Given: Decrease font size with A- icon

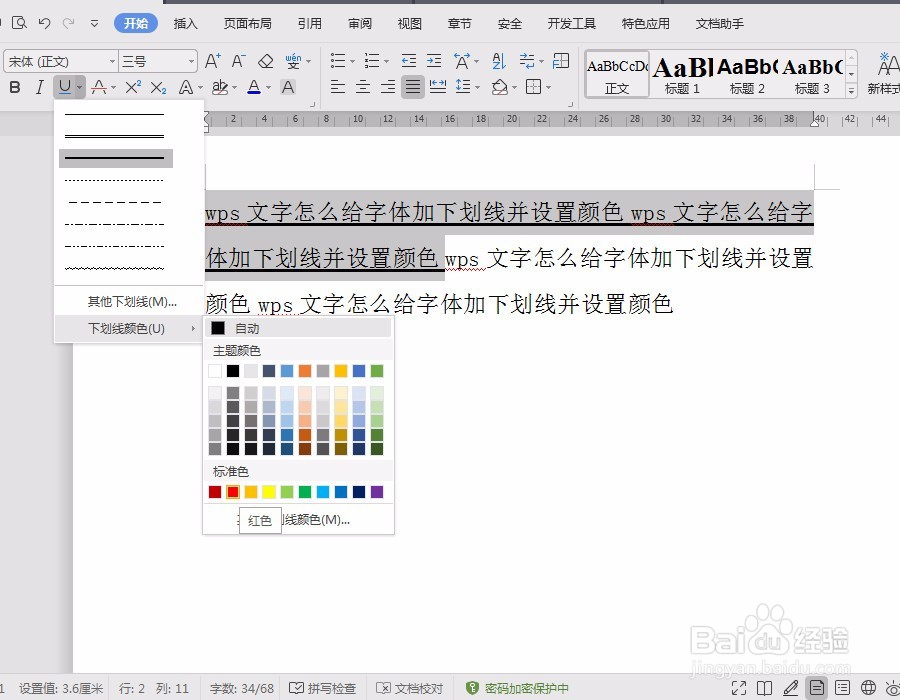Looking at the screenshot, I should click(x=239, y=61).
